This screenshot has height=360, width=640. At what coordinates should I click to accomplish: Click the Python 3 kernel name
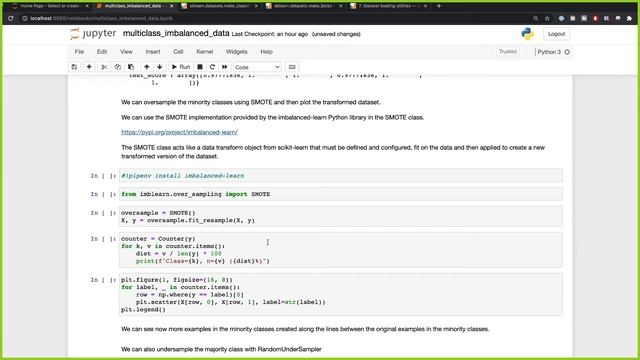pyautogui.click(x=549, y=52)
